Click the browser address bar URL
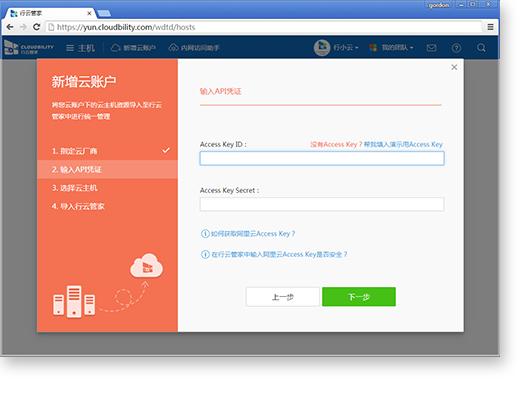The height and width of the screenshot is (394, 520). click(x=126, y=27)
